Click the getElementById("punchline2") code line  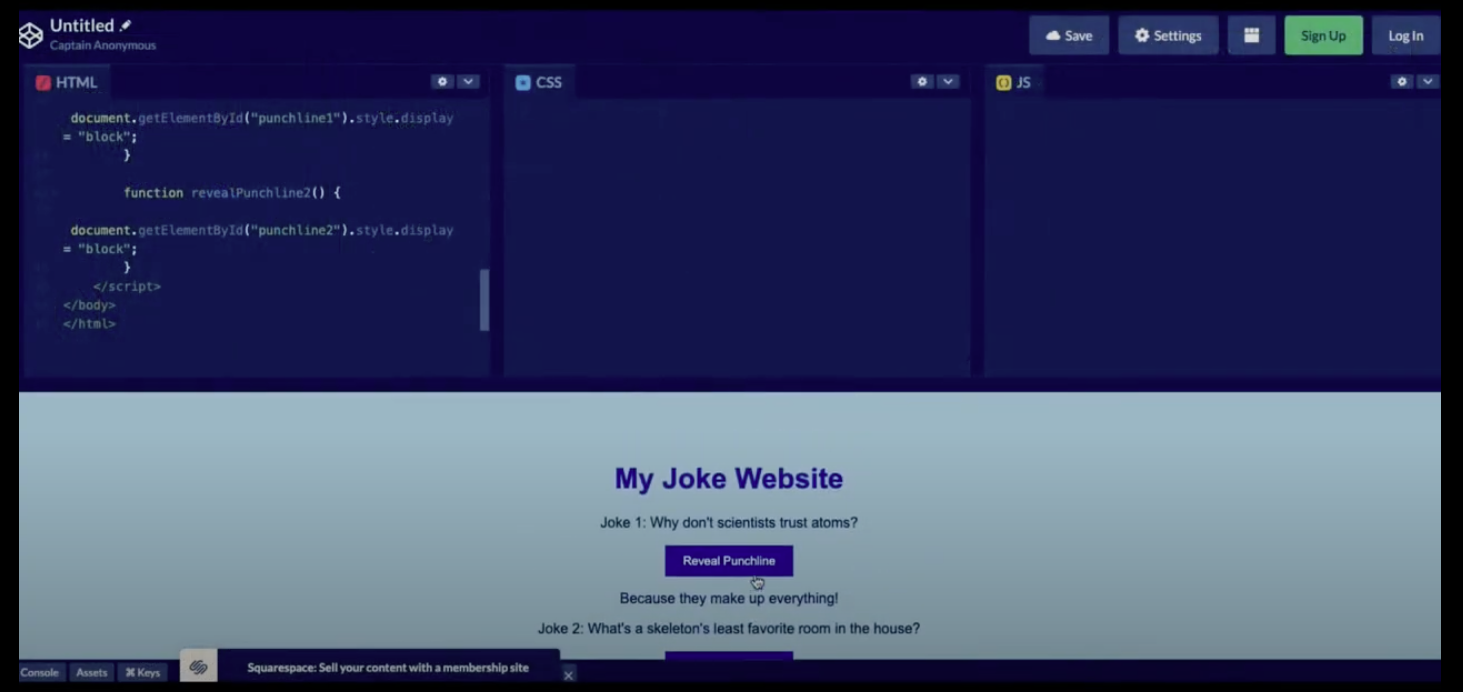click(261, 230)
